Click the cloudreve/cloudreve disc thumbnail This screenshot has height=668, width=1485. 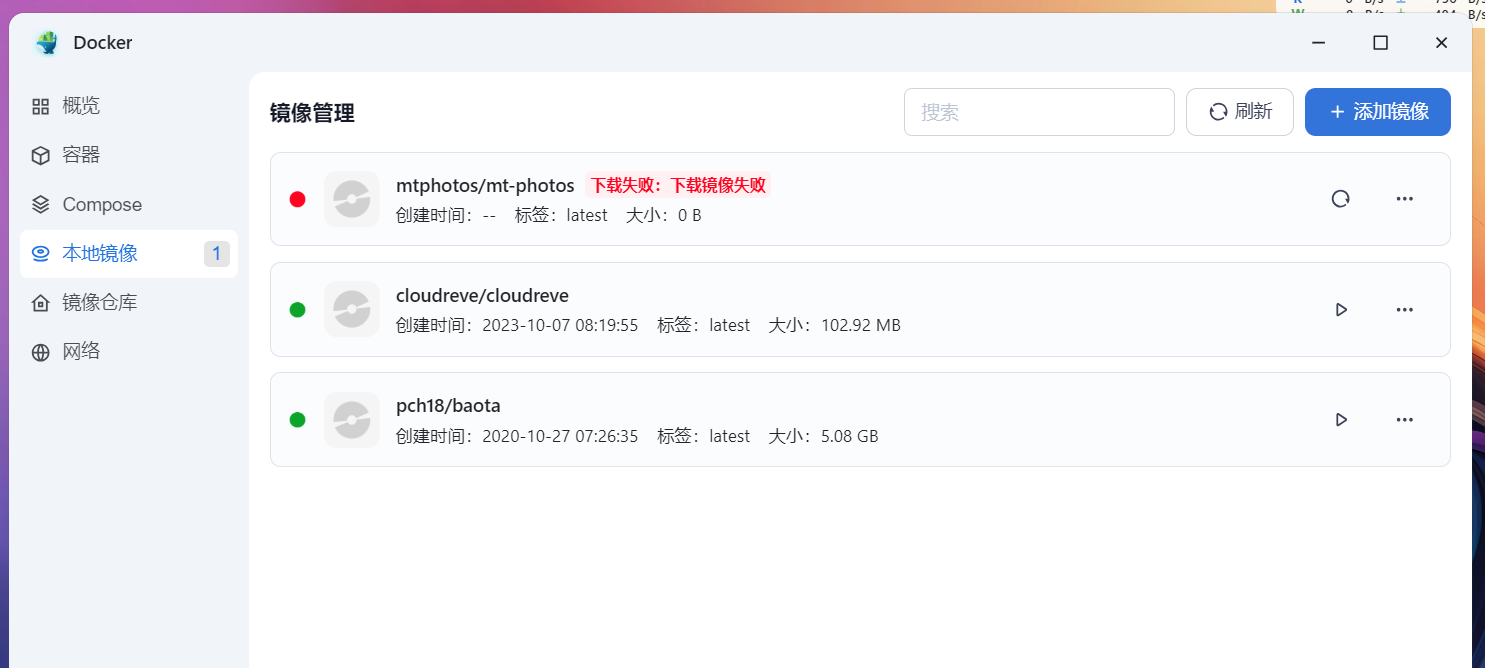pos(352,309)
